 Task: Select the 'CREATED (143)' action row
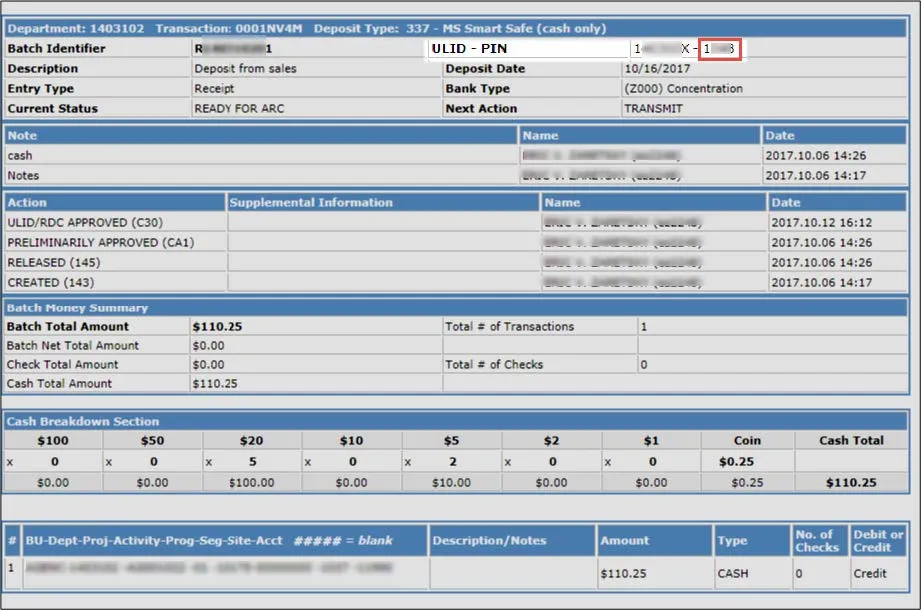click(x=456, y=282)
